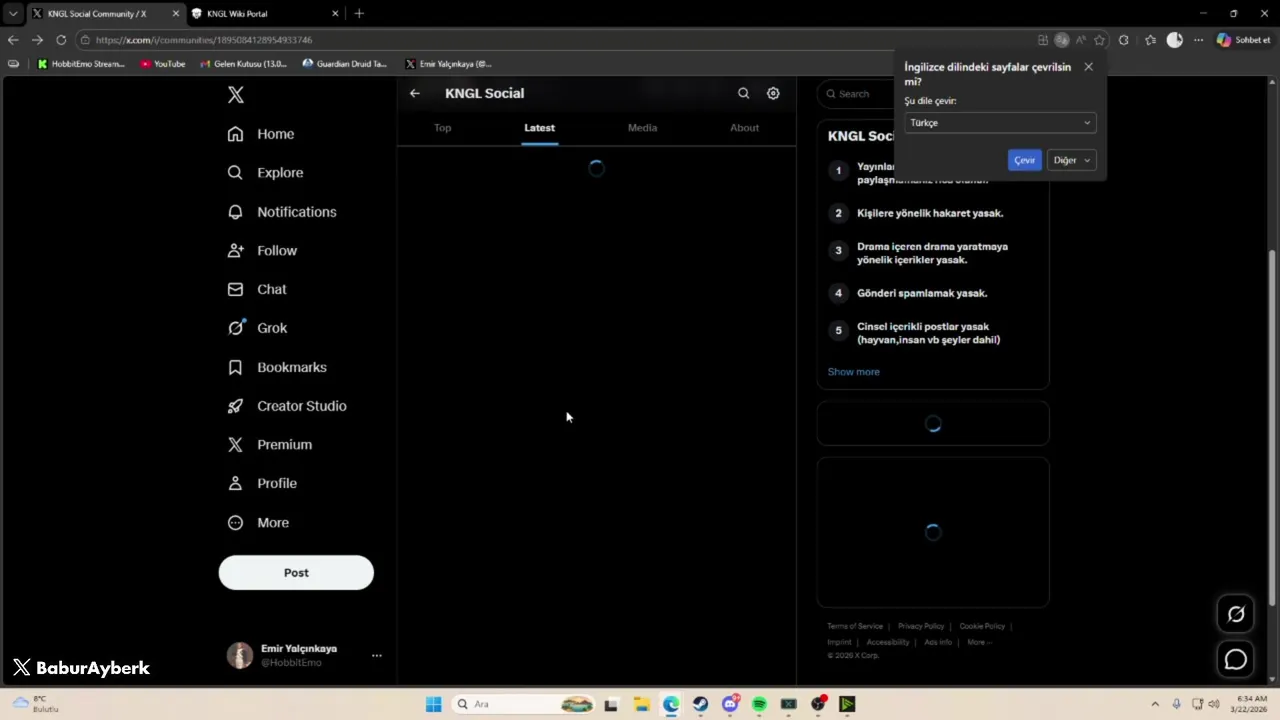The width and height of the screenshot is (1280, 720).
Task: Click the Emir Yalçınkaya profile avatar
Action: 240,655
